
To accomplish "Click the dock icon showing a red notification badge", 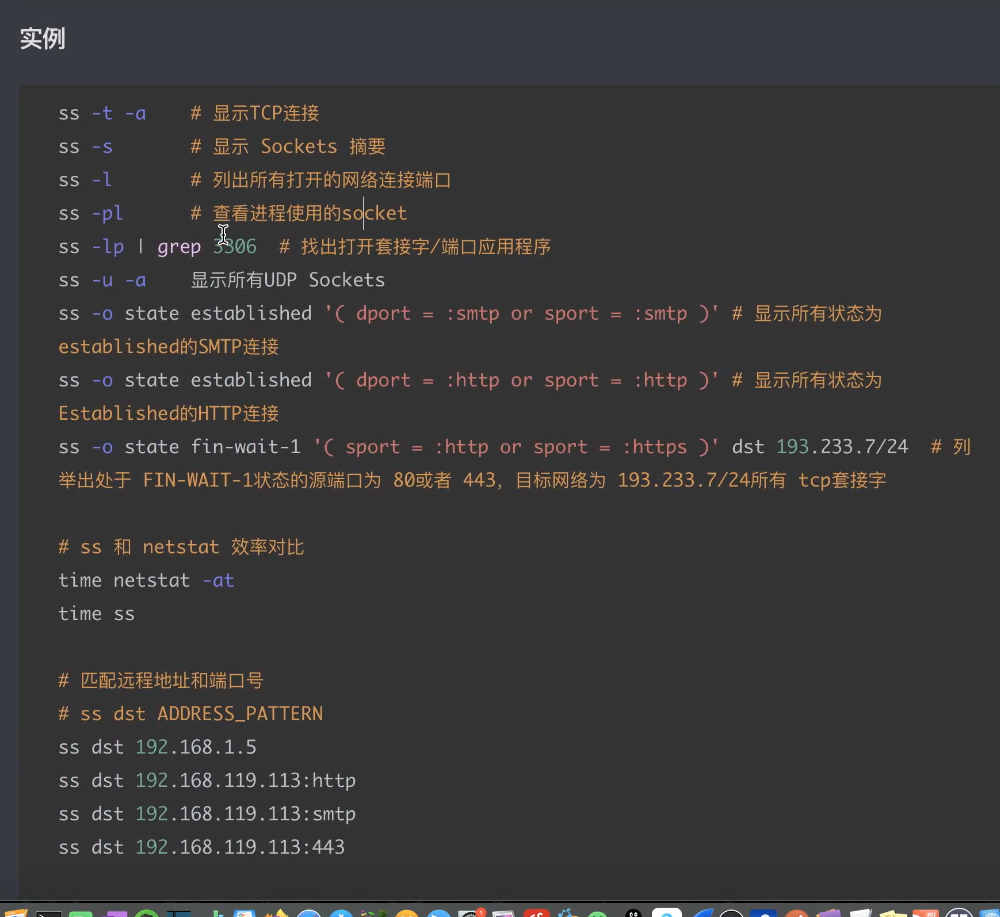I will point(470,912).
